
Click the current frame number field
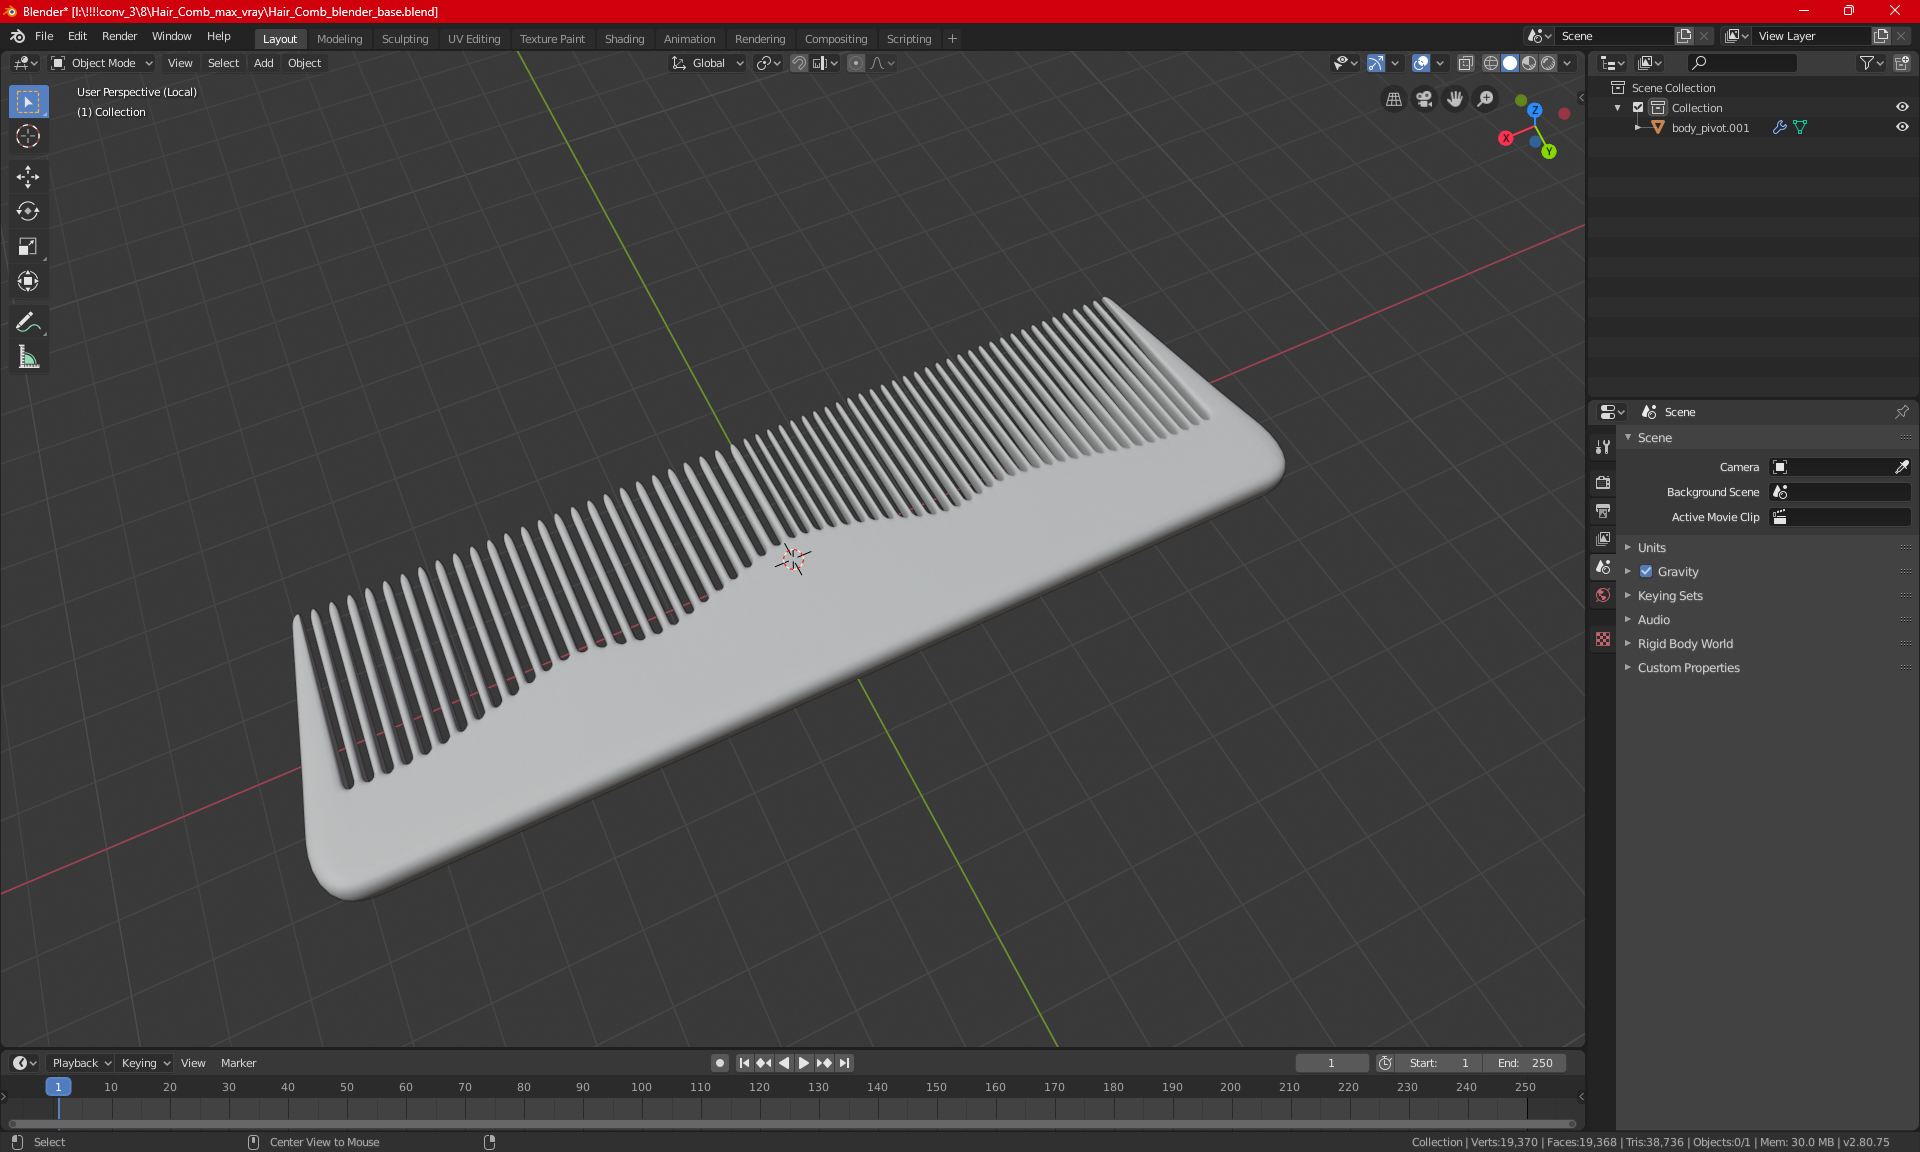(x=1332, y=1063)
